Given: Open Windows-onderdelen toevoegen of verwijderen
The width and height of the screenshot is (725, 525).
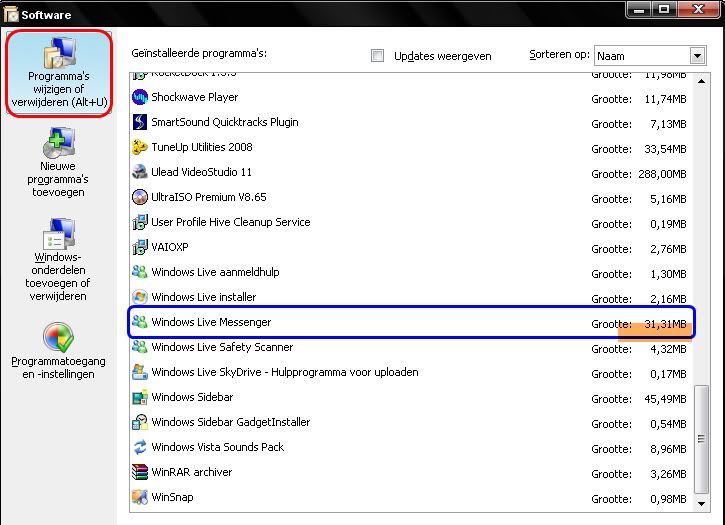Looking at the screenshot, I should coord(58,259).
